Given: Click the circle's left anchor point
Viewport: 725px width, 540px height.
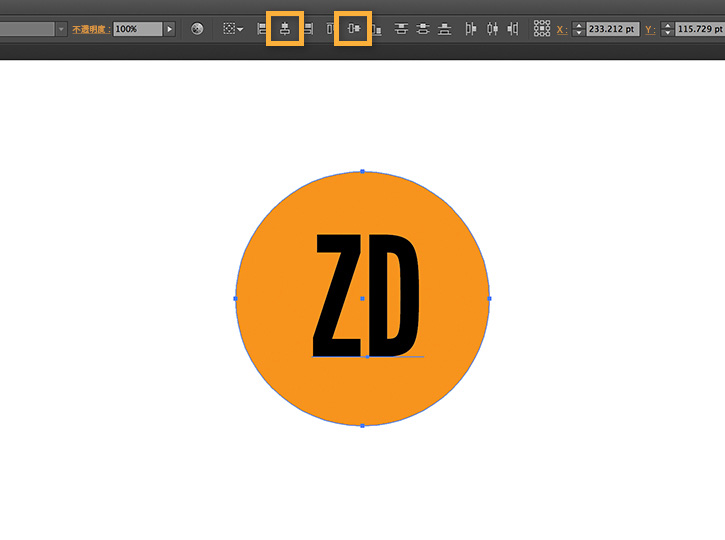Looking at the screenshot, I should point(235,299).
